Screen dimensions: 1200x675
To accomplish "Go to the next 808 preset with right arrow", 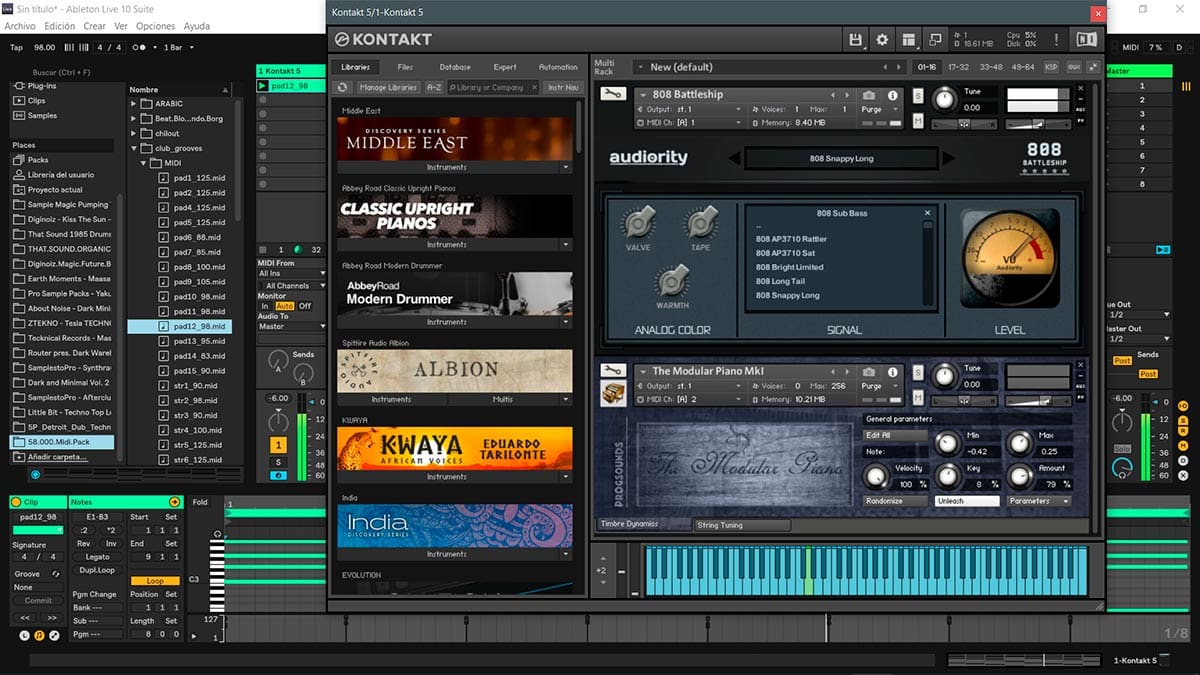I will tap(948, 158).
